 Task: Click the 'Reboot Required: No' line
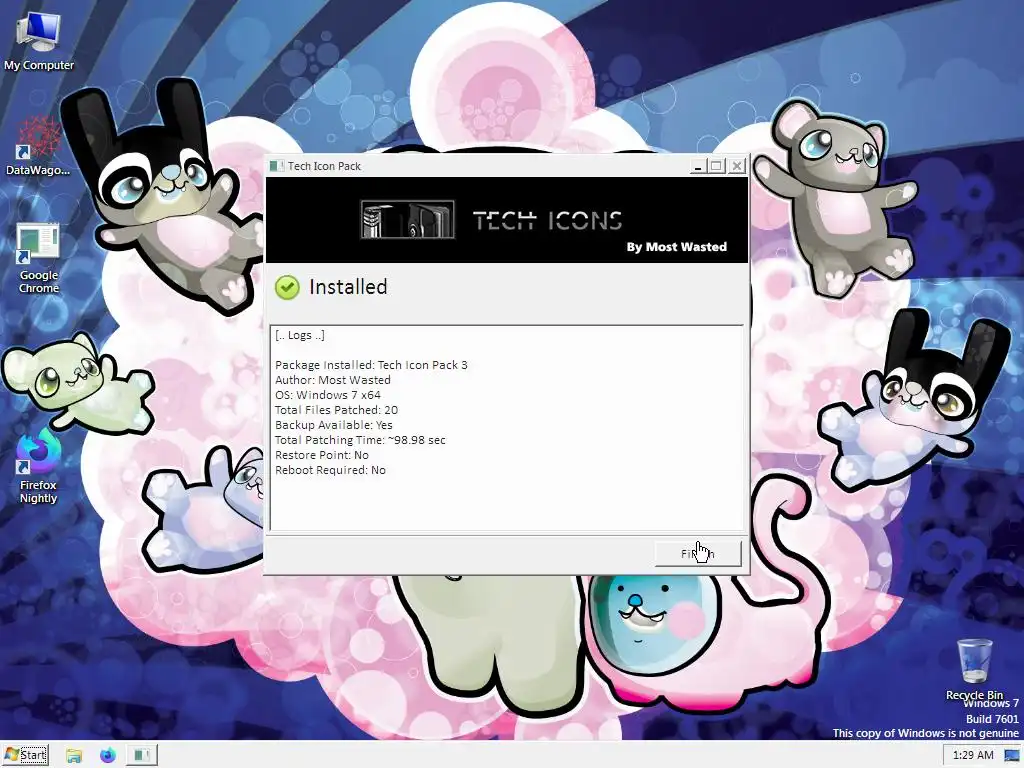coord(330,470)
